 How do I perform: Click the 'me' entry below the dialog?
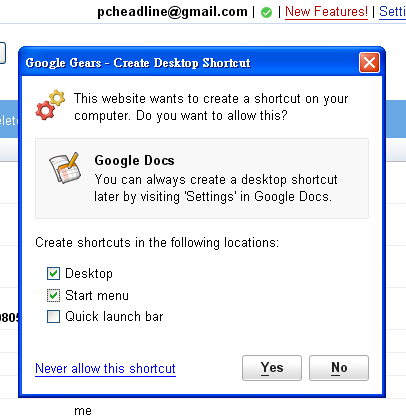coord(83,411)
